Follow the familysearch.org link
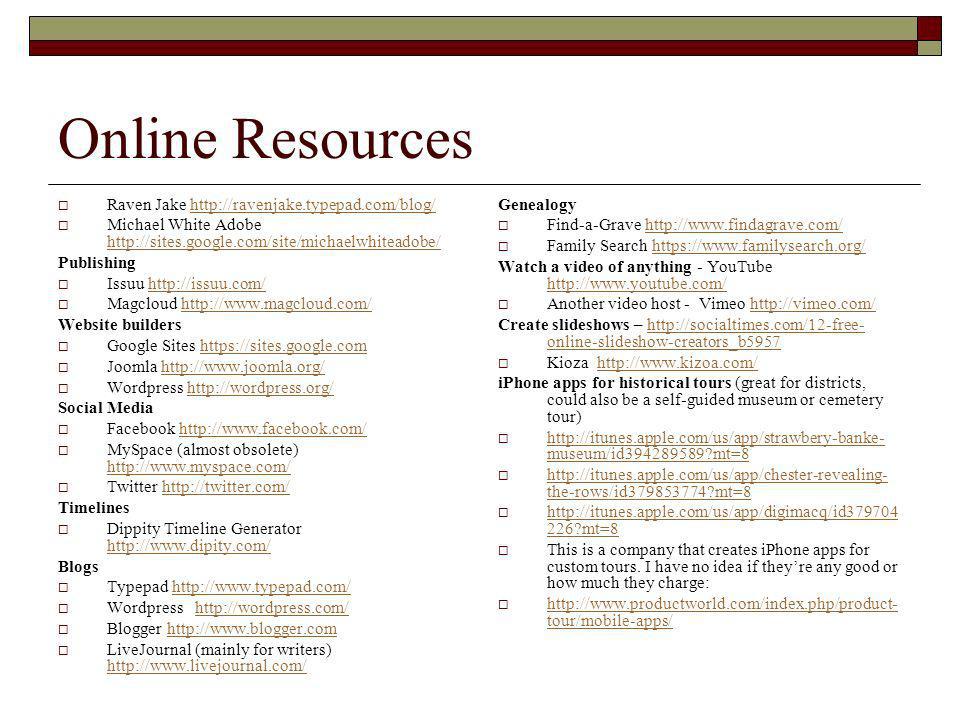This screenshot has height=720, width=960. (758, 246)
